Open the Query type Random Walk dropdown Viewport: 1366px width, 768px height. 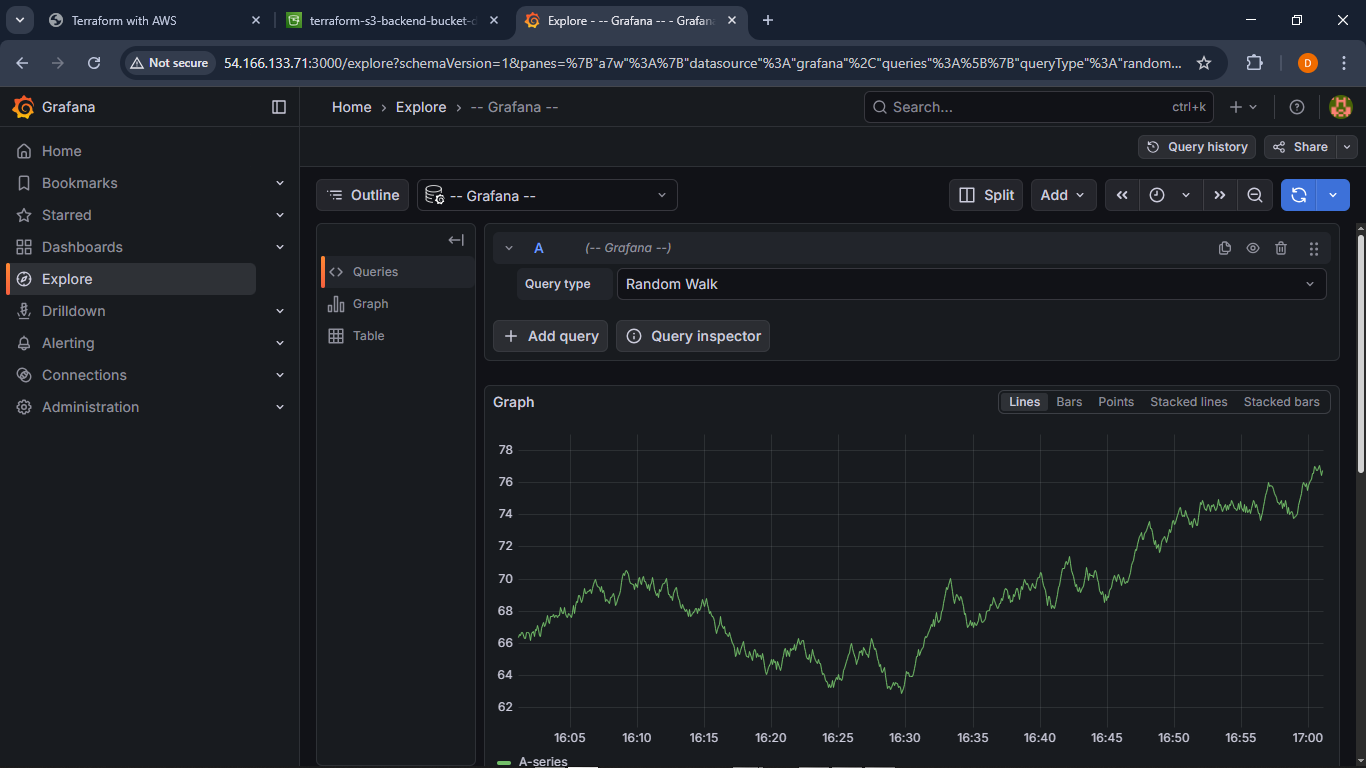(x=971, y=284)
